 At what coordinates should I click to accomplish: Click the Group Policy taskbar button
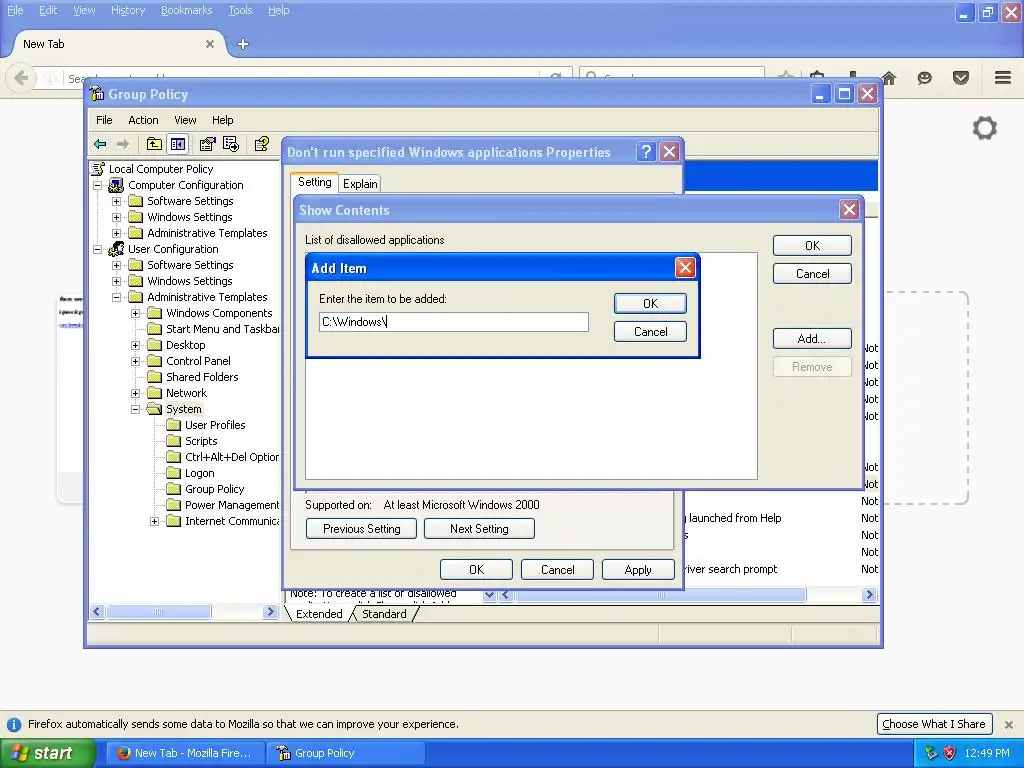point(346,753)
